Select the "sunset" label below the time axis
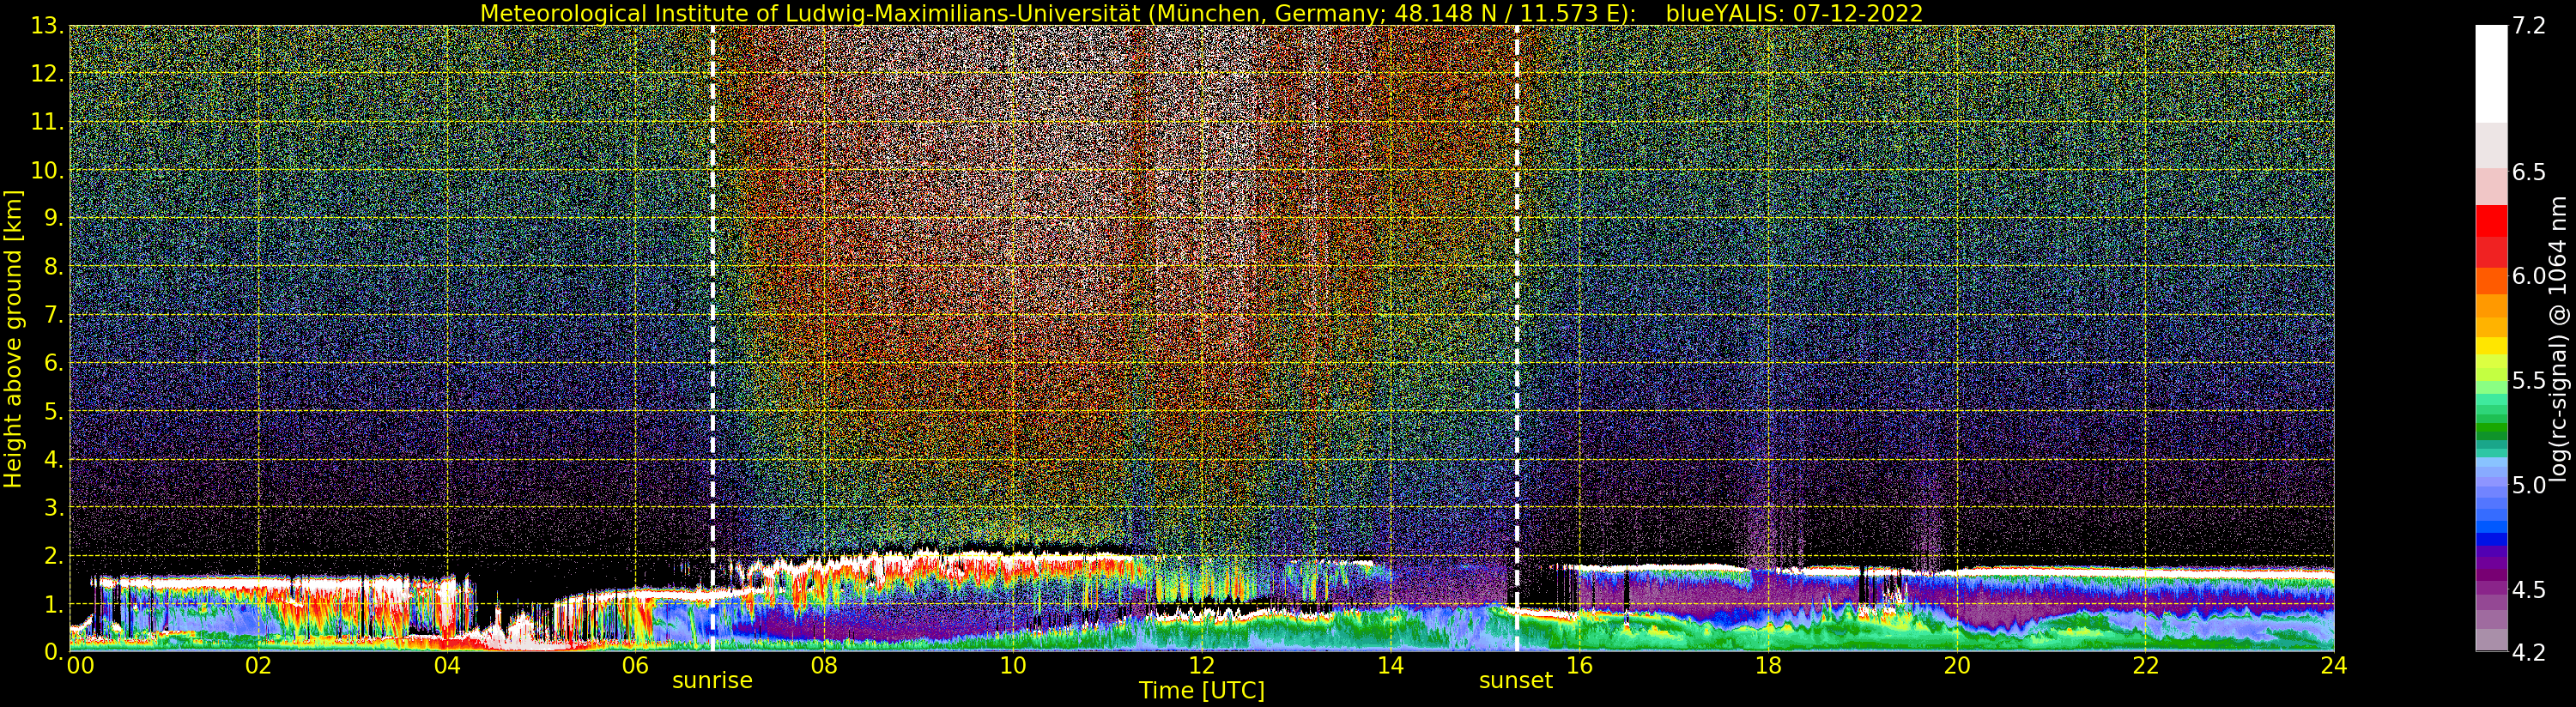The width and height of the screenshot is (2576, 707). click(x=1516, y=681)
